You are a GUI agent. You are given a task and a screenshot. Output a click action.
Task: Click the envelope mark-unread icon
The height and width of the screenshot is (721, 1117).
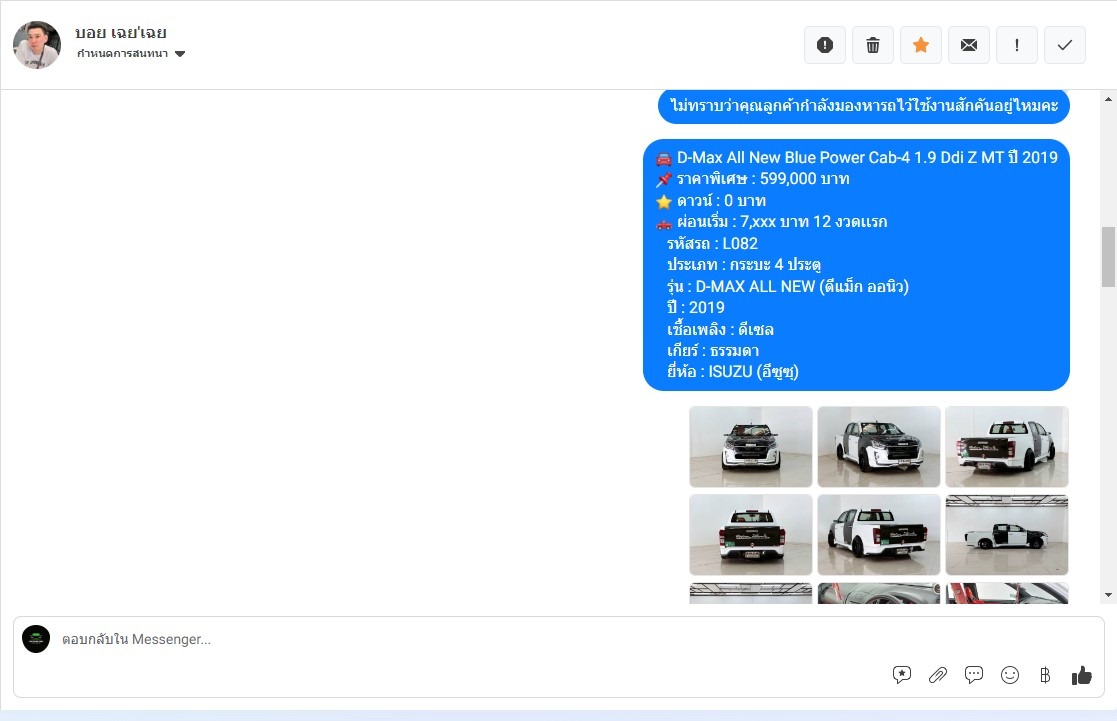969,45
